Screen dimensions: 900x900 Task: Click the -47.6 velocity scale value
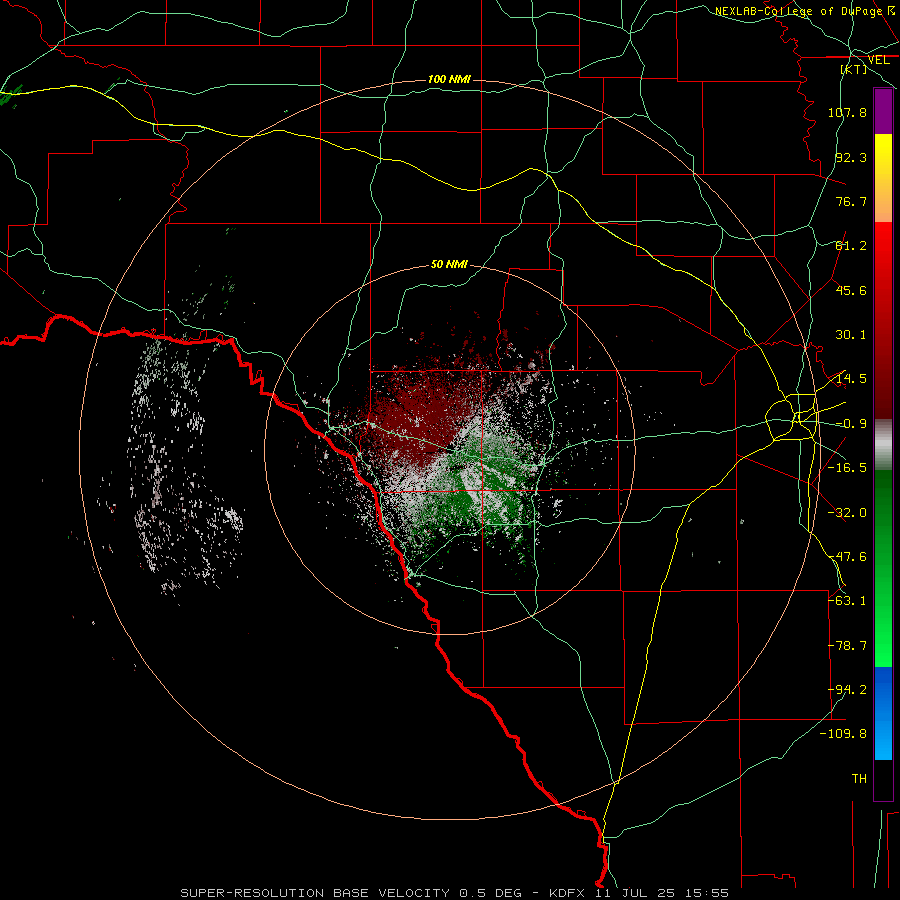(847, 557)
